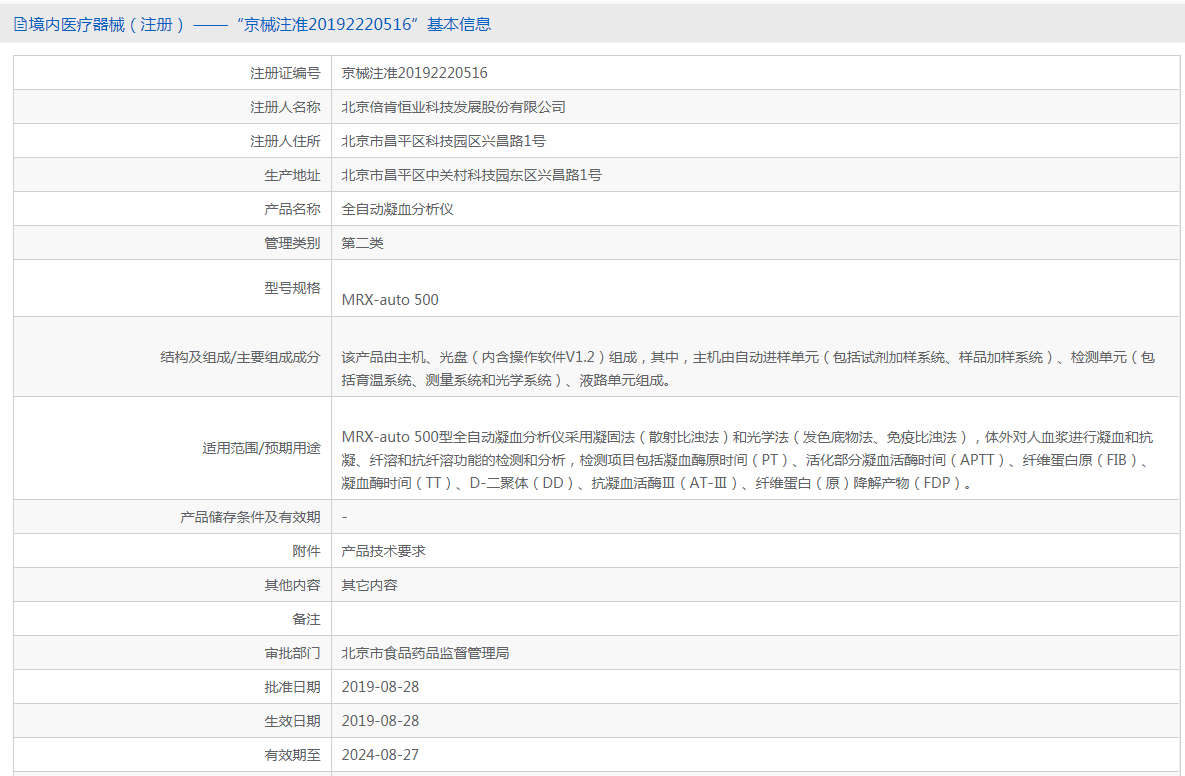Select registrant name 北京倍肯恒业科技发展股份有限公司
The width and height of the screenshot is (1185, 776).
(453, 107)
